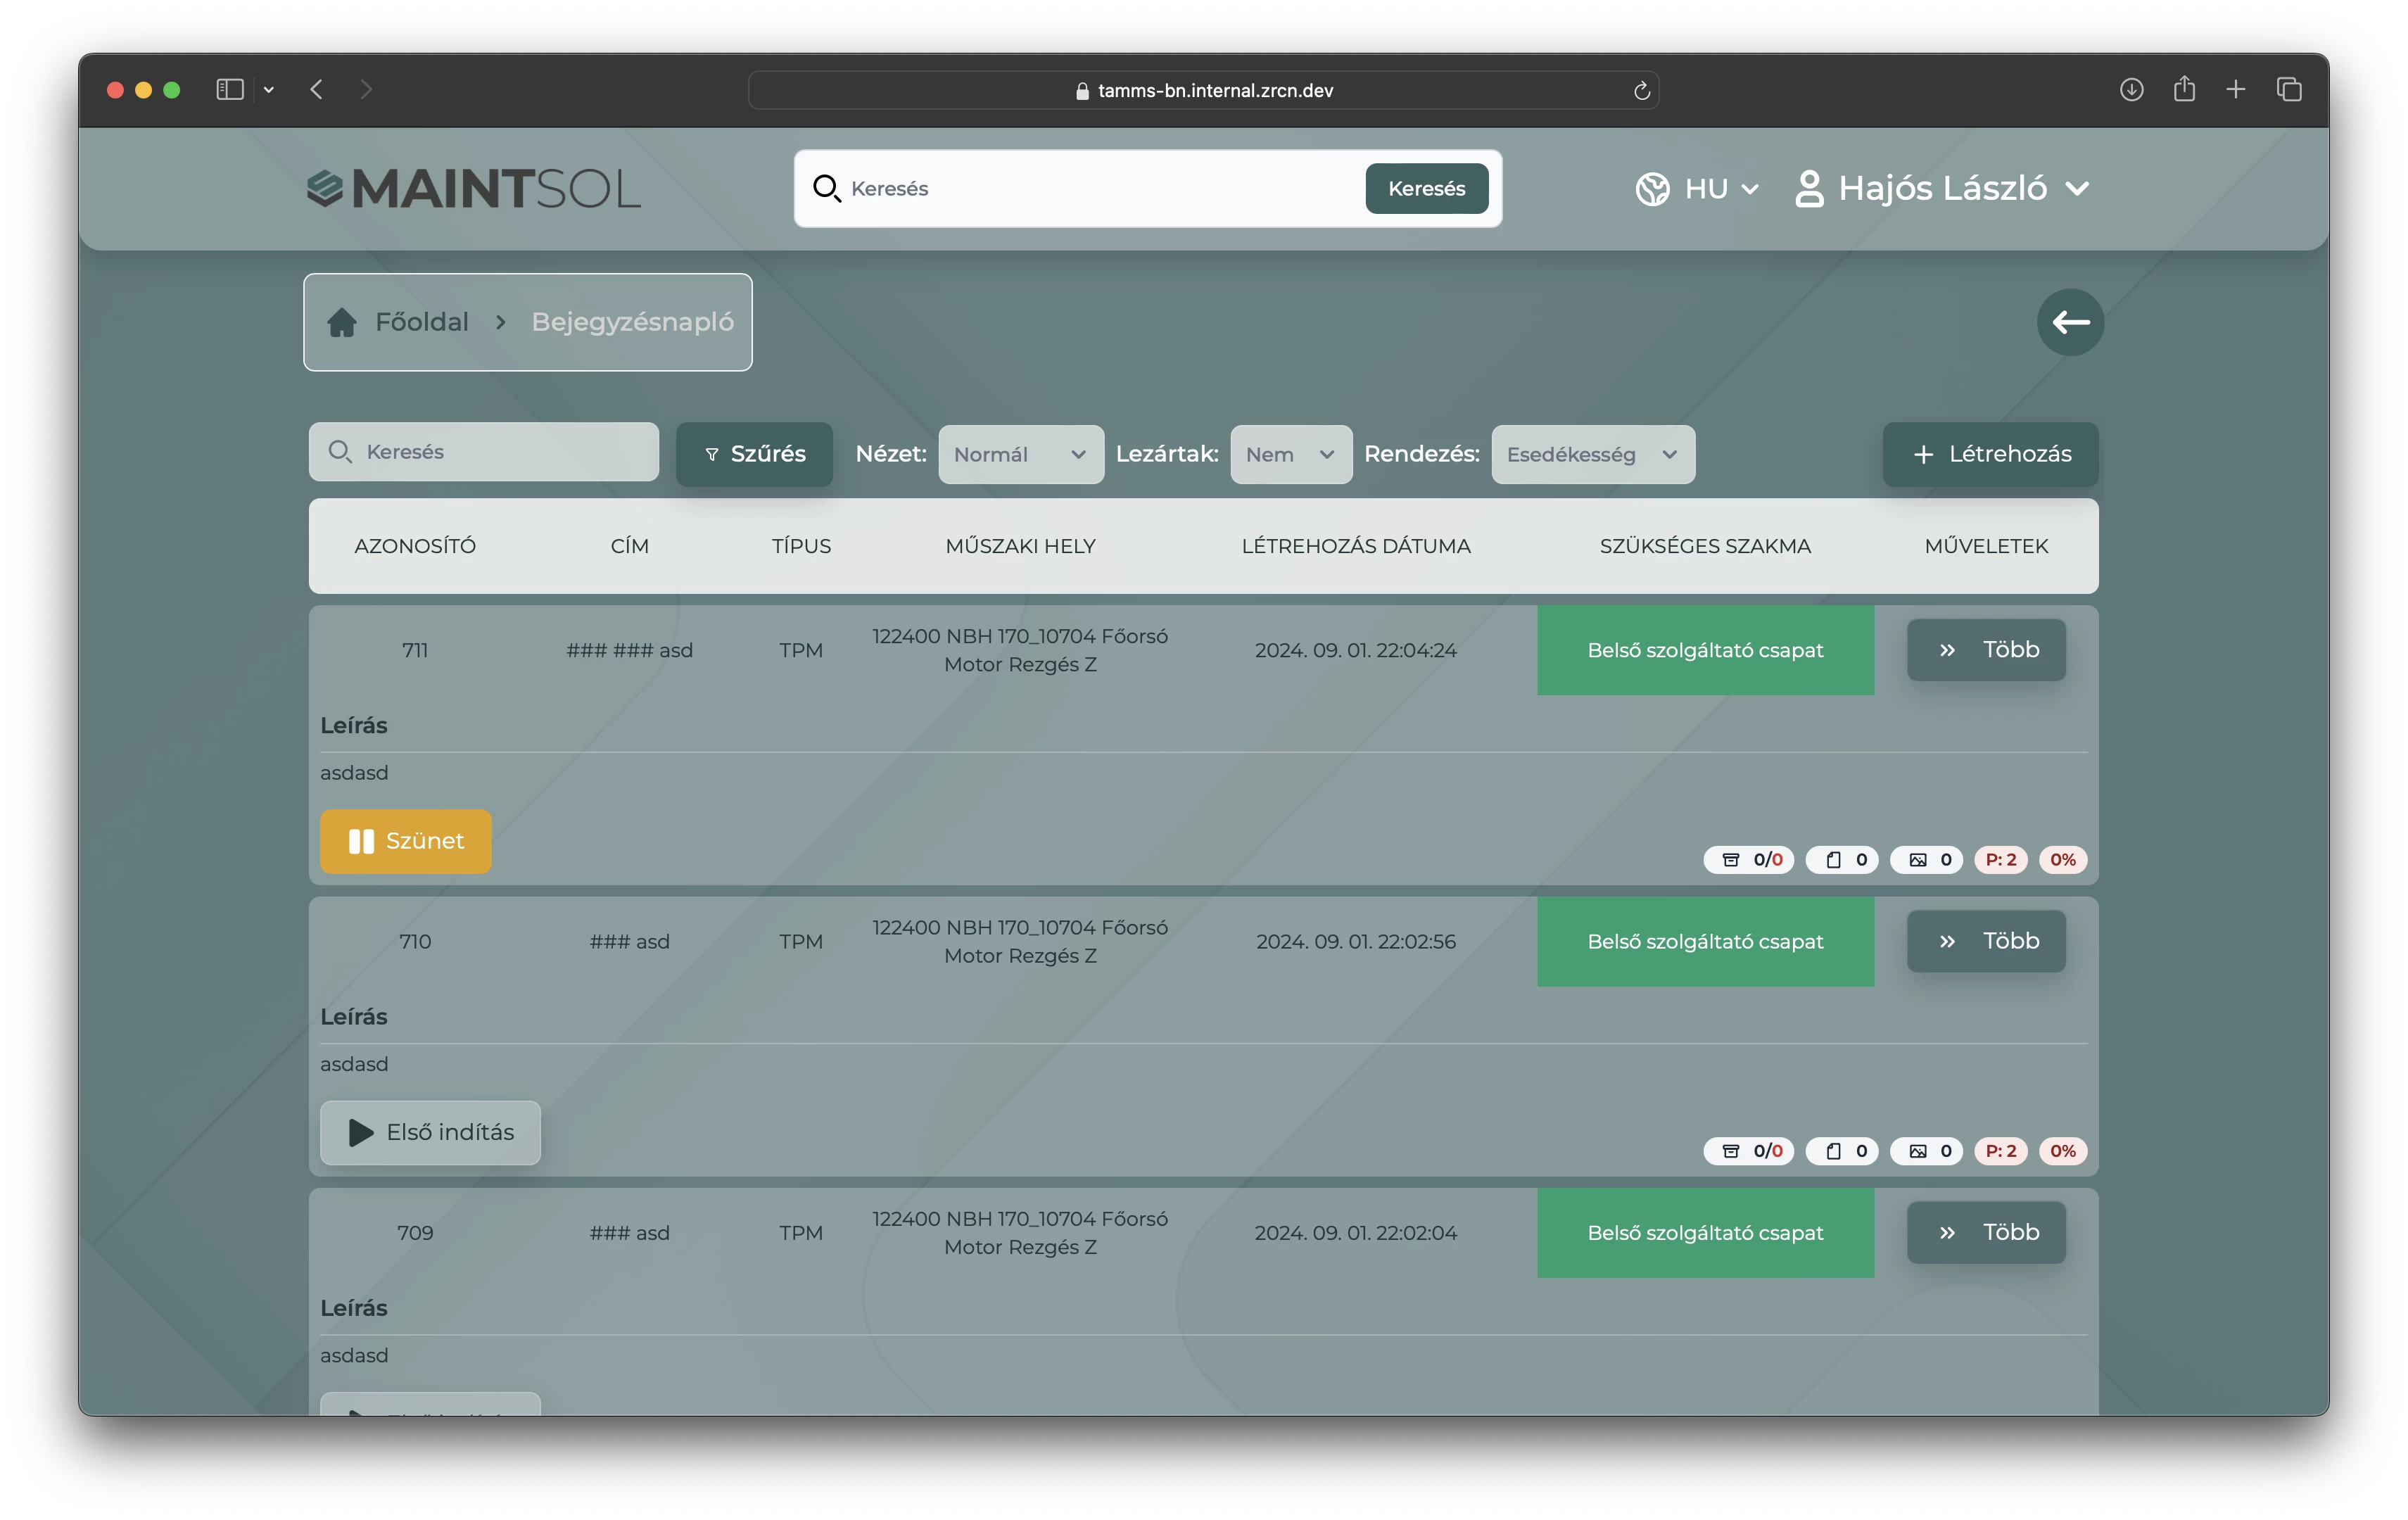The image size is (2408, 1520).
Task: Click the Bejegyzésnapló breadcrumb
Action: (632, 322)
